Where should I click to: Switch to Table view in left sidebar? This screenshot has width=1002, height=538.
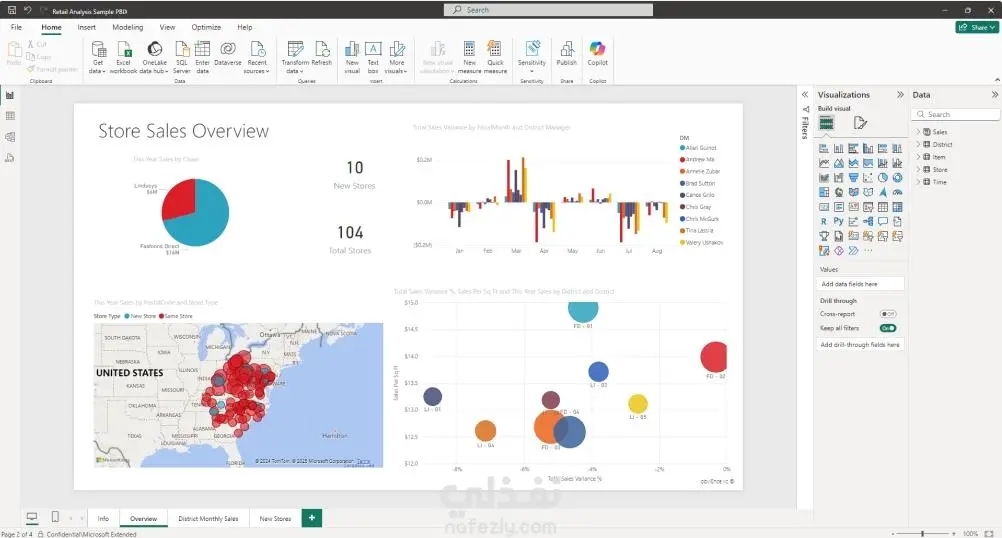coord(10,116)
